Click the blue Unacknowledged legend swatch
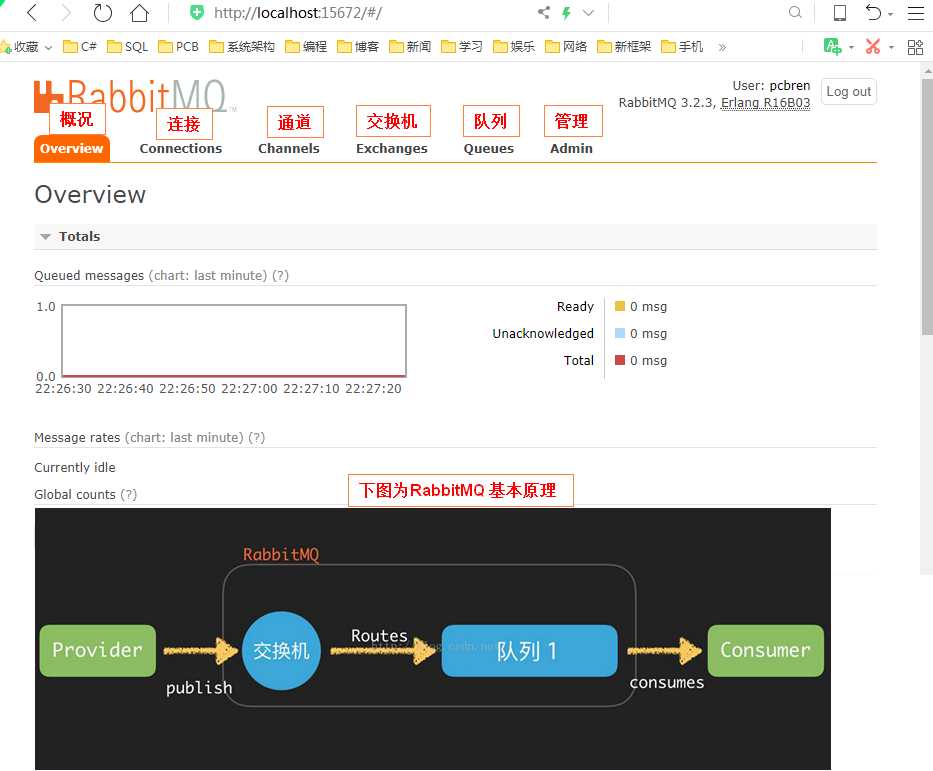This screenshot has height=771, width=933. coord(619,333)
